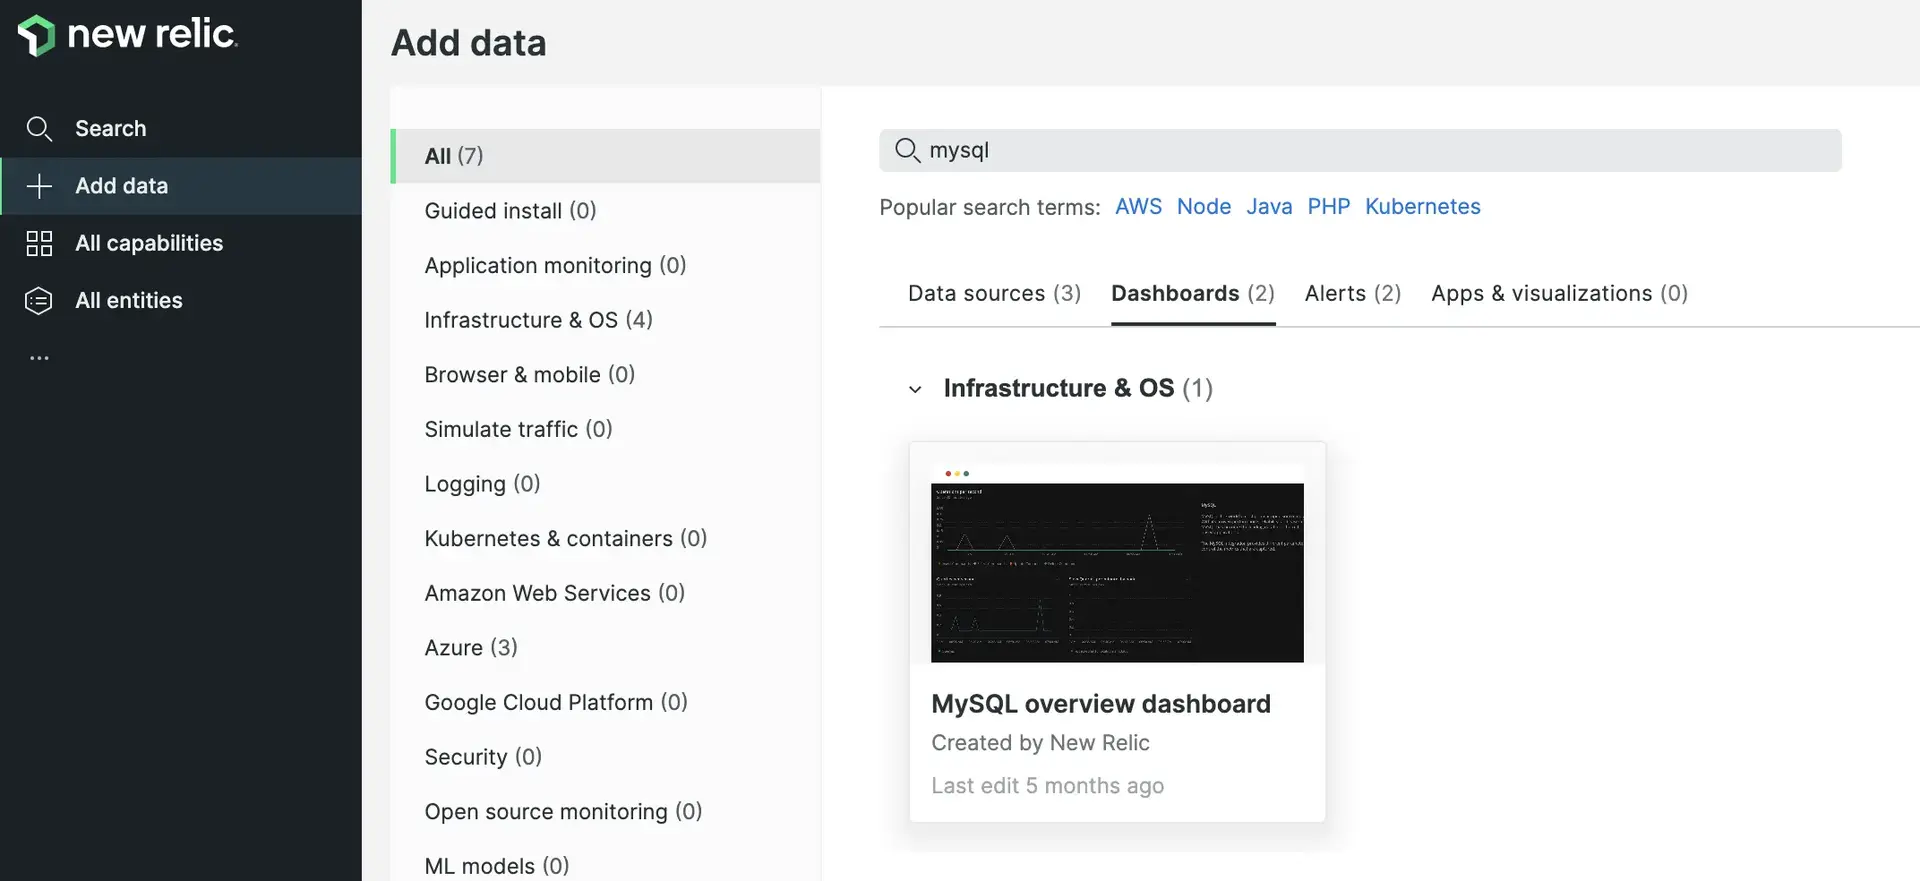
Task: Open All entities in the sidebar
Action: click(x=181, y=300)
